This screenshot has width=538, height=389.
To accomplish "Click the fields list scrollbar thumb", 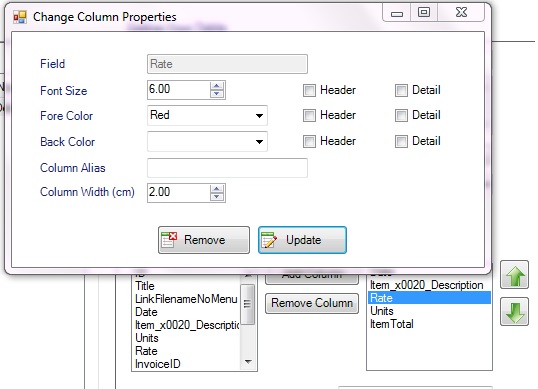I will [x=247, y=304].
